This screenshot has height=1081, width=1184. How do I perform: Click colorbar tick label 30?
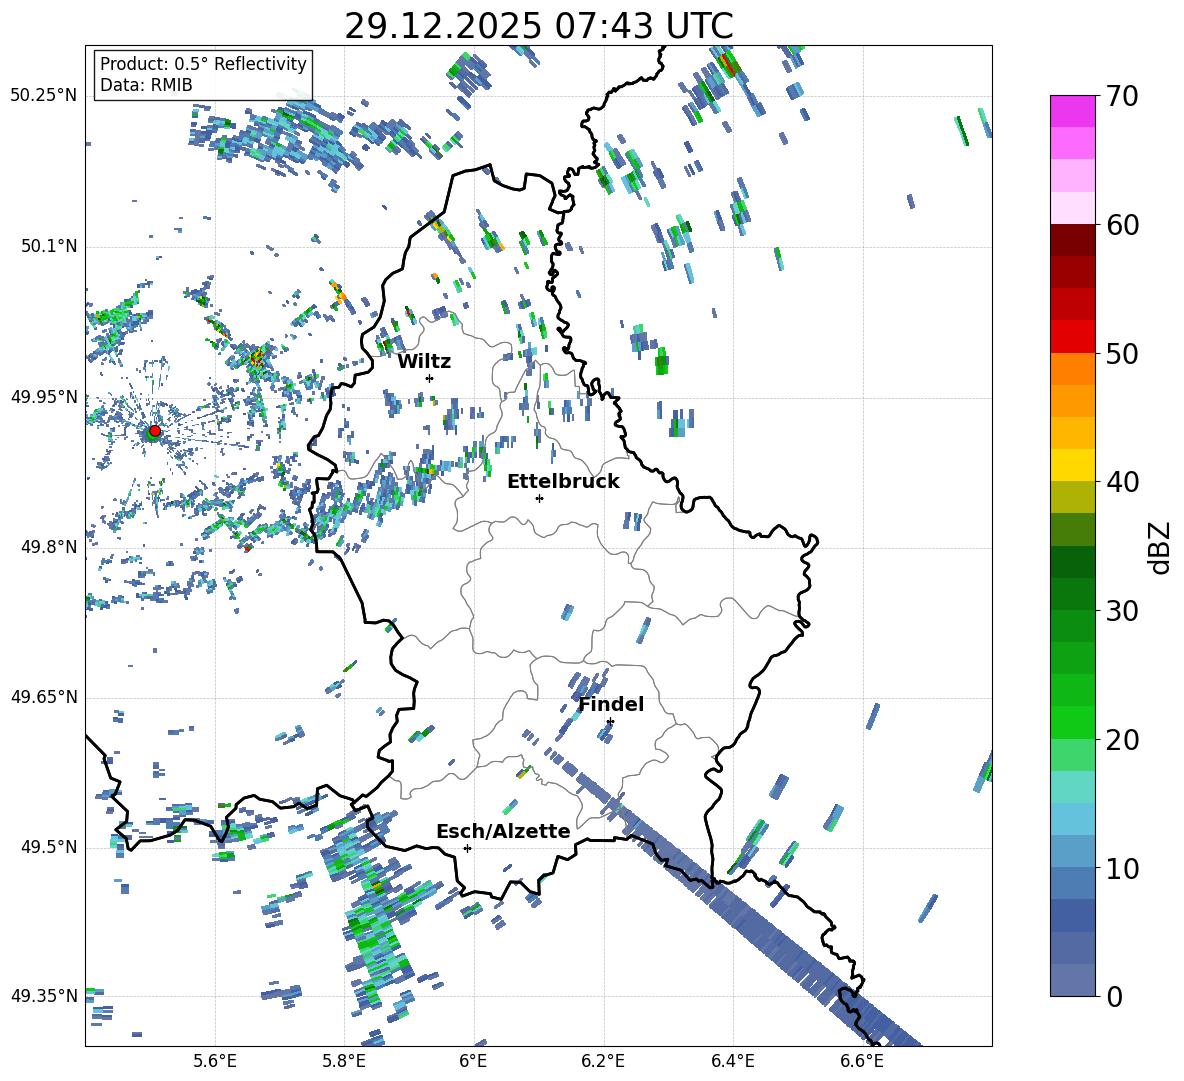[x=1122, y=611]
